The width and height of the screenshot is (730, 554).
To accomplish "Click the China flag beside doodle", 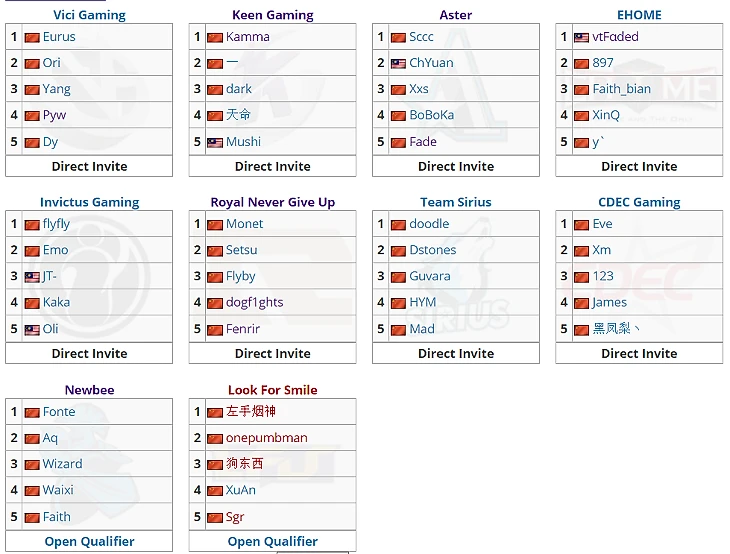I will (398, 225).
